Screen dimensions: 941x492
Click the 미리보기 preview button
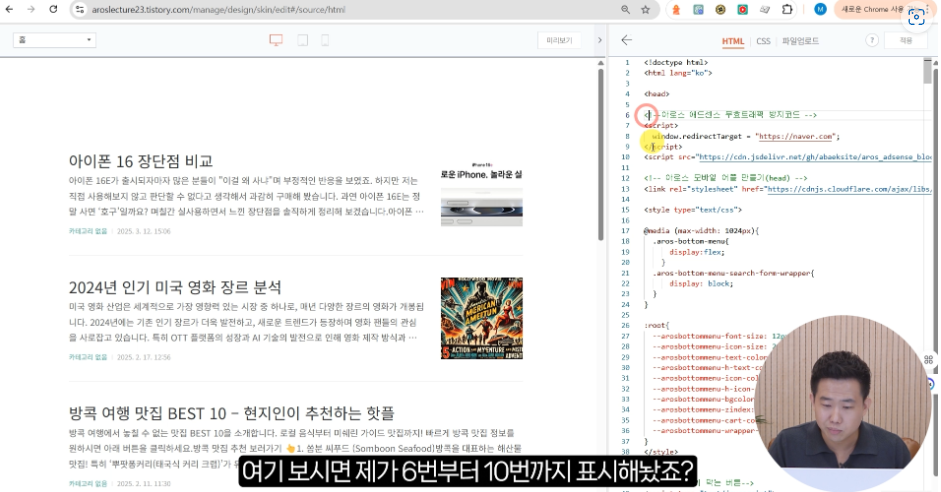pos(559,40)
